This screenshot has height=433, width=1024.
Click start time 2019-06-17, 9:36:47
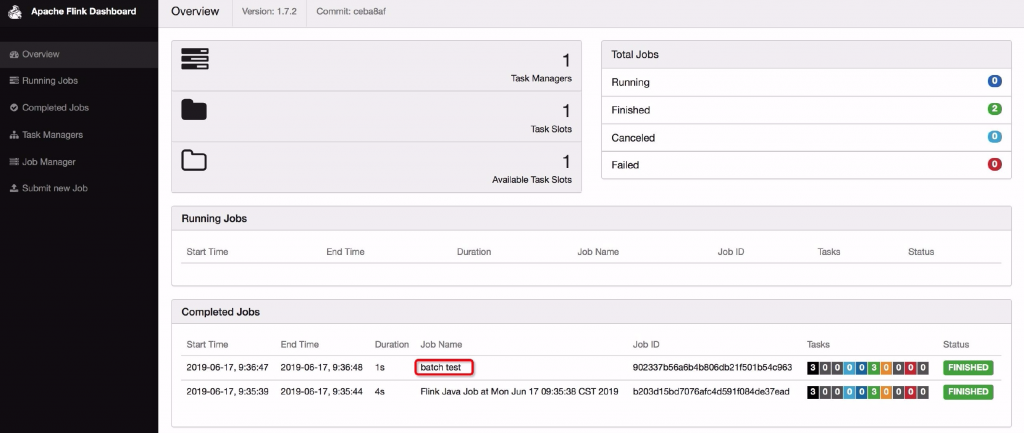click(227, 368)
